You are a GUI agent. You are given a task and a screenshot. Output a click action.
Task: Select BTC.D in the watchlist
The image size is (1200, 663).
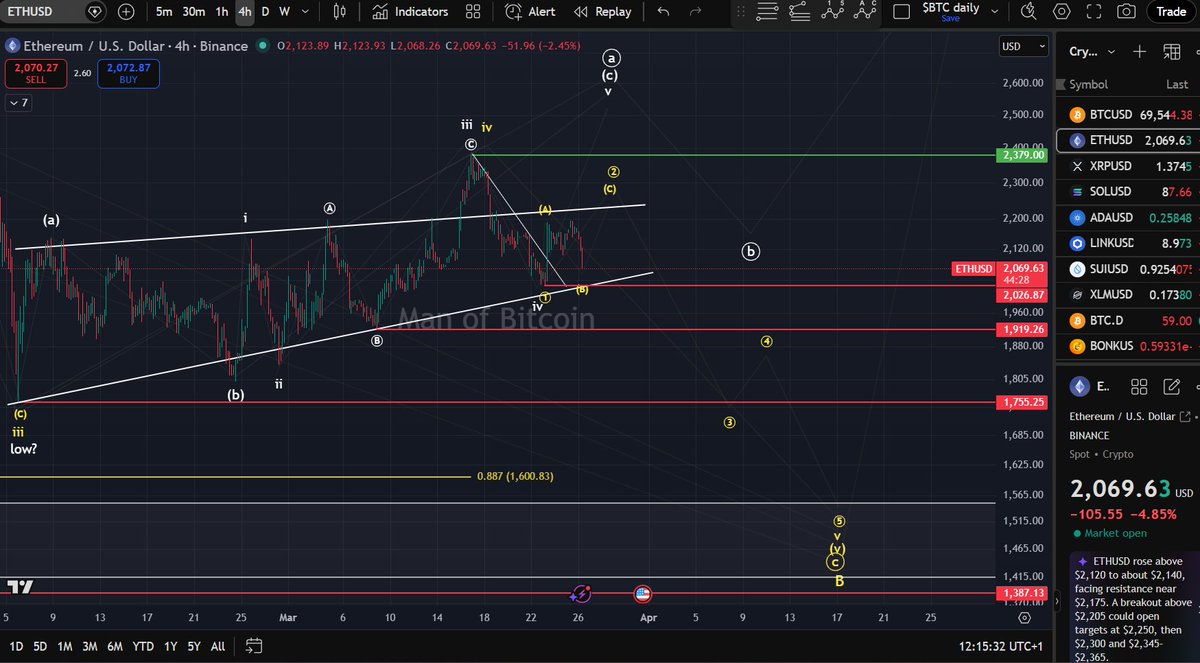point(1128,320)
